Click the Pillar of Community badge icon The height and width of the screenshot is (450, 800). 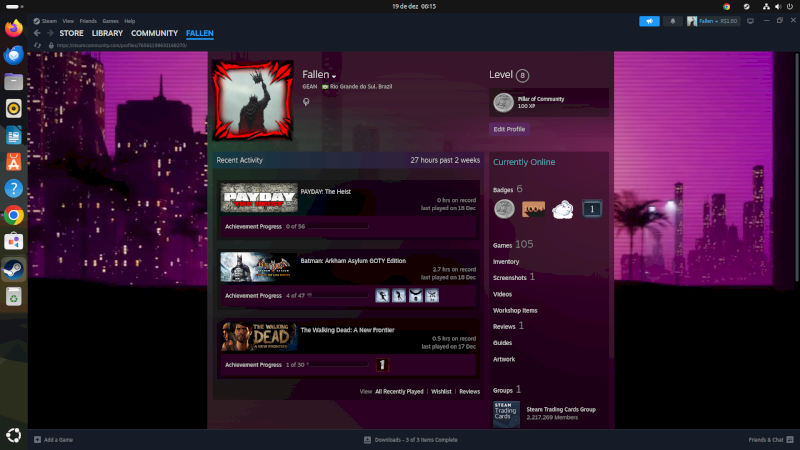pos(504,102)
